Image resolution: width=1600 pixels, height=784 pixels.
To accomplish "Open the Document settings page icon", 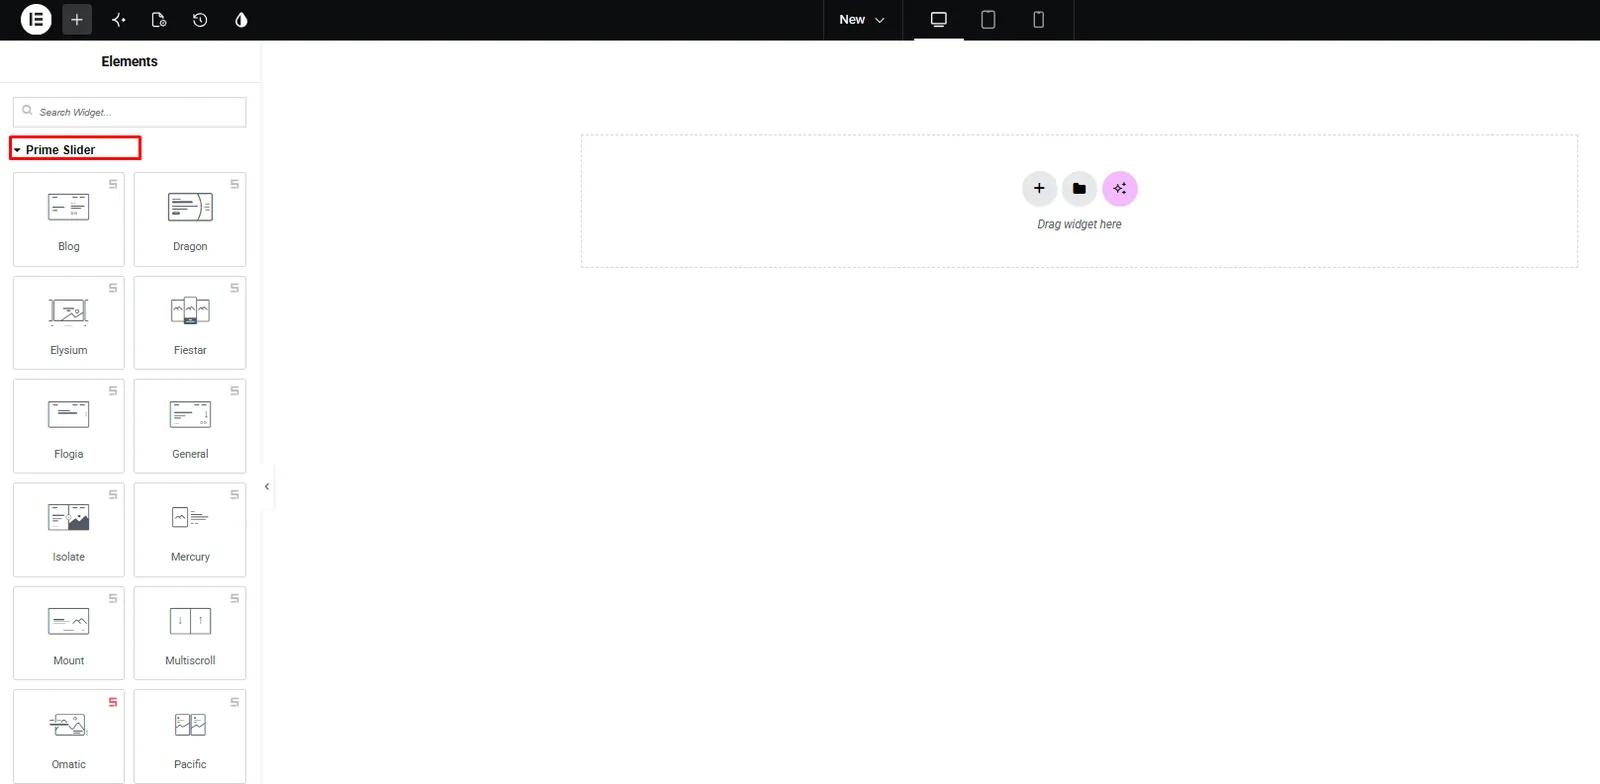I will (159, 20).
